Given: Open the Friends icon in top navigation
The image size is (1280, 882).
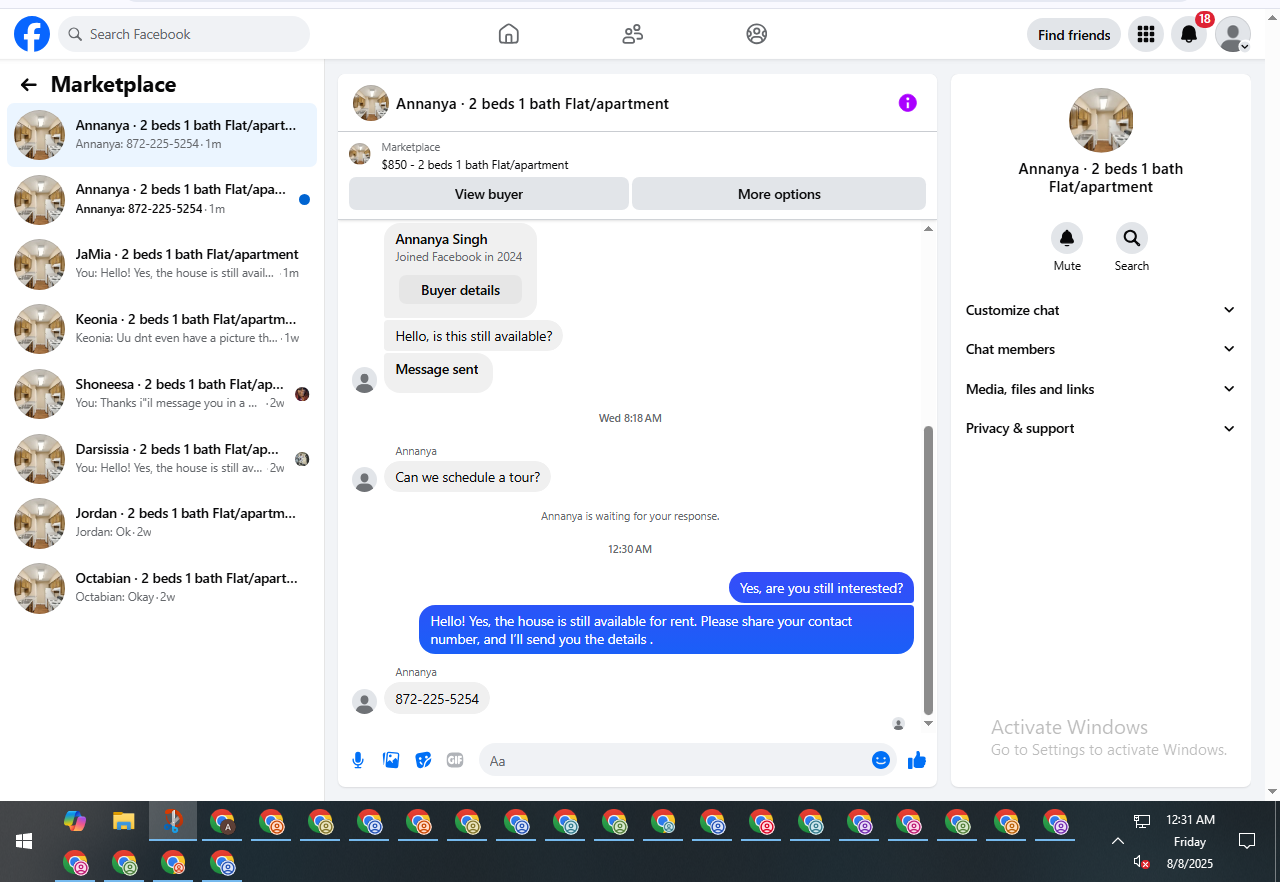Looking at the screenshot, I should 633,34.
